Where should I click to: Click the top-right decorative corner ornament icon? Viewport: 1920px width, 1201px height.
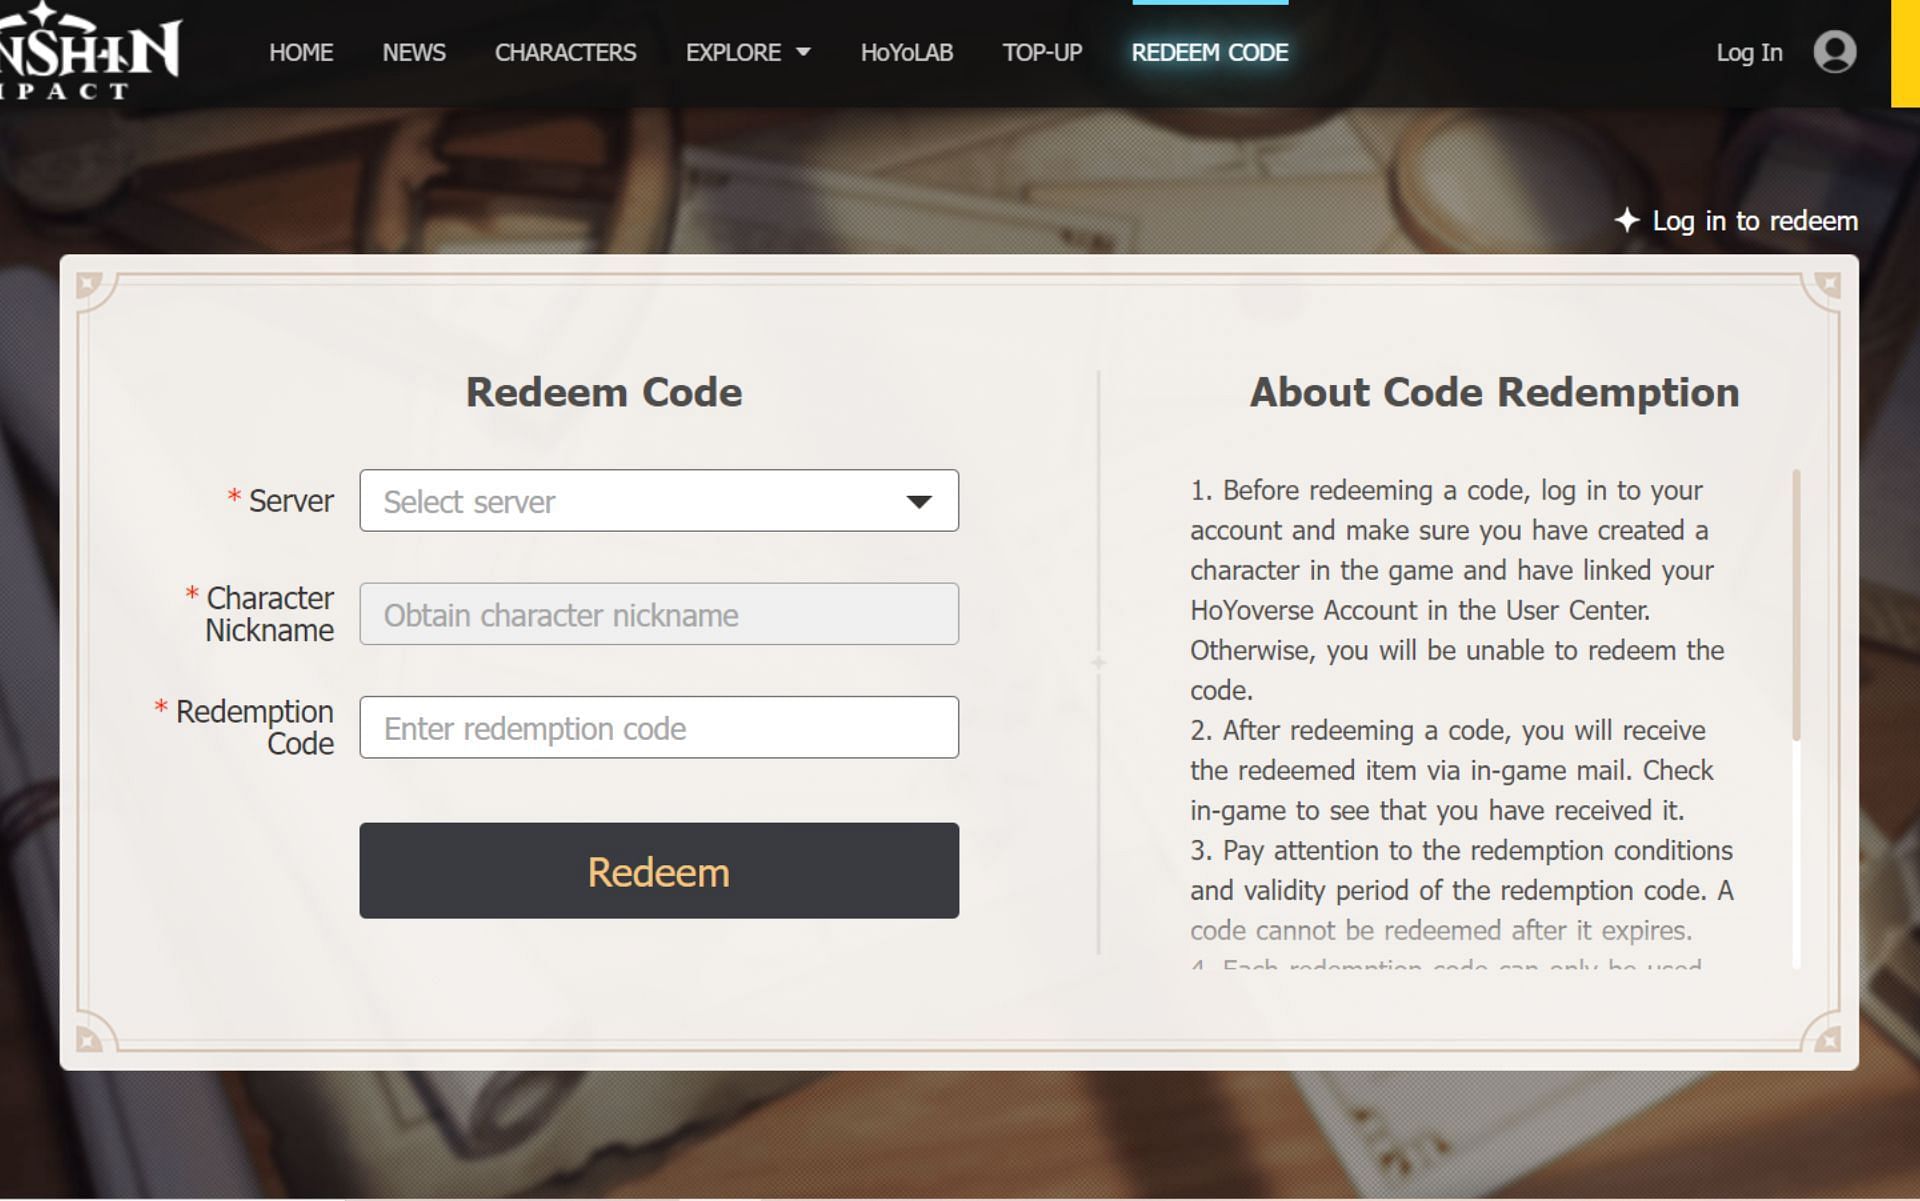[x=1825, y=282]
